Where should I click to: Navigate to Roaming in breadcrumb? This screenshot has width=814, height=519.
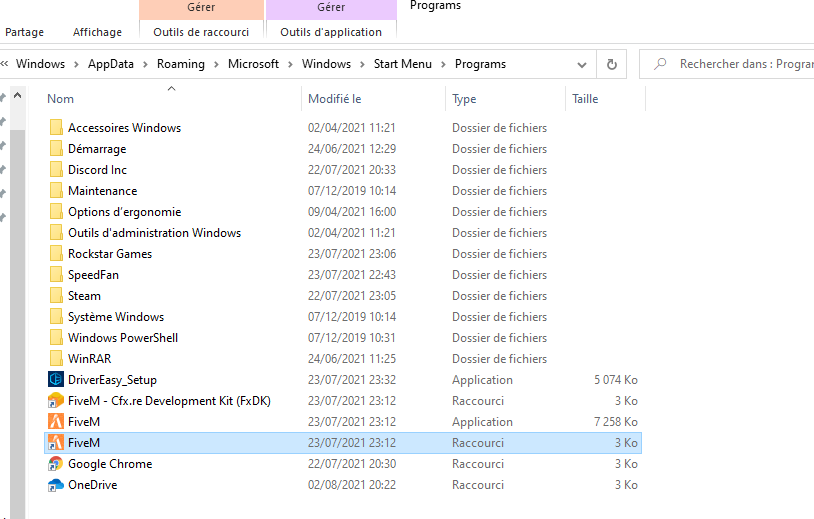click(x=181, y=64)
